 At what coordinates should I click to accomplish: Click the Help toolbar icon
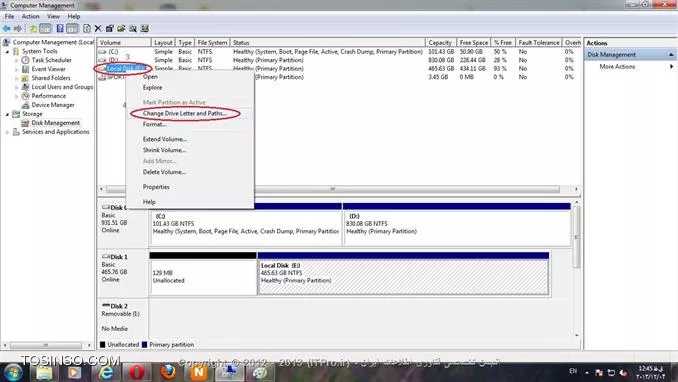pos(60,29)
